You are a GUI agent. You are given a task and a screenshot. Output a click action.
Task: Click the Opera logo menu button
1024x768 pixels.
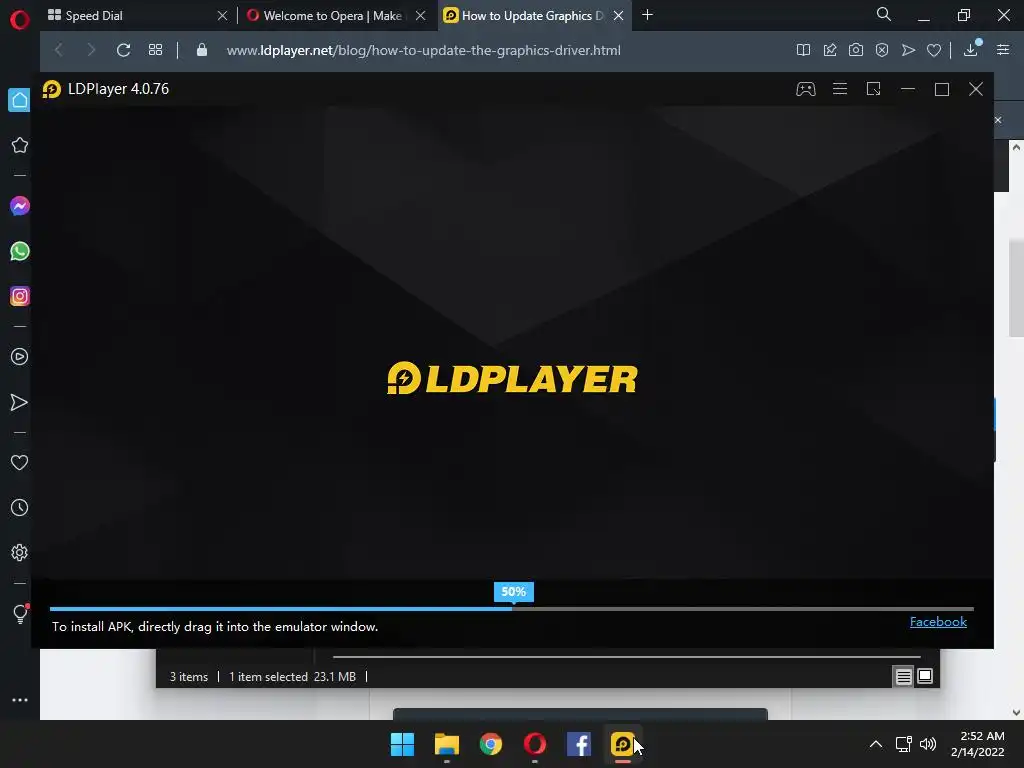point(20,20)
